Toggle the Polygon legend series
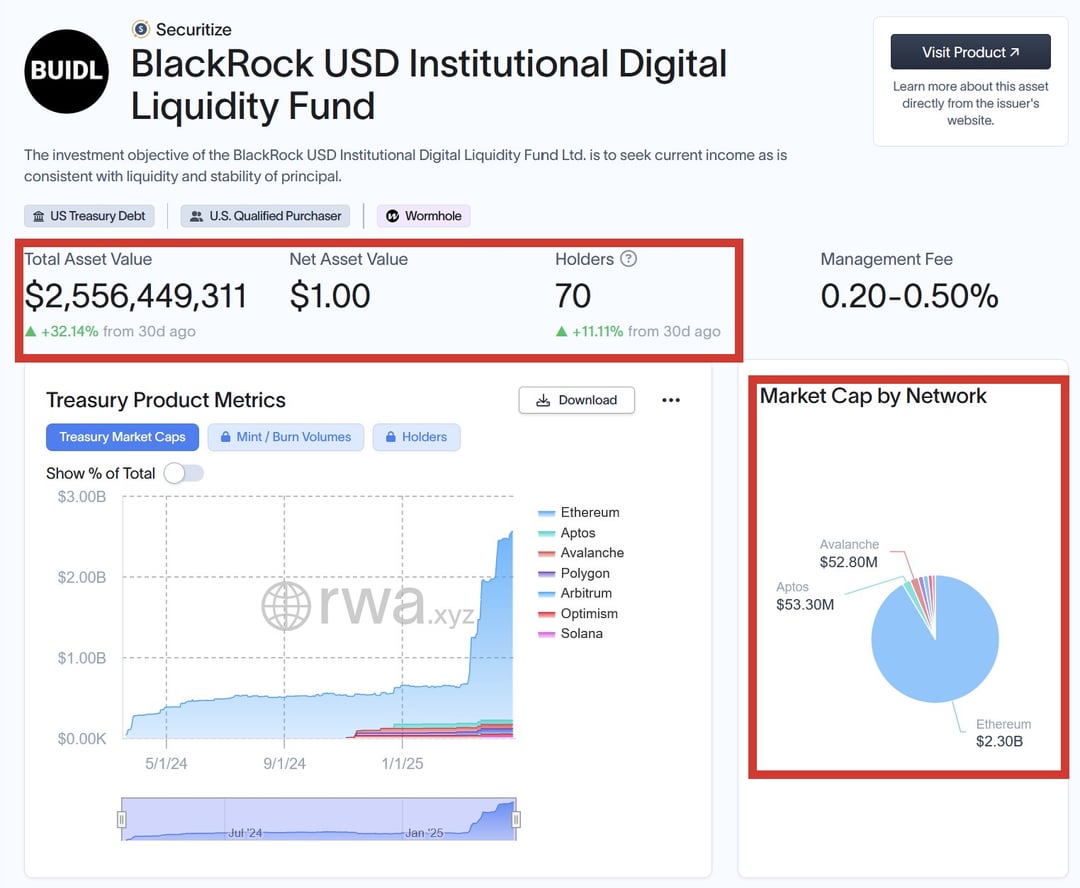This screenshot has width=1080, height=888. [574, 573]
